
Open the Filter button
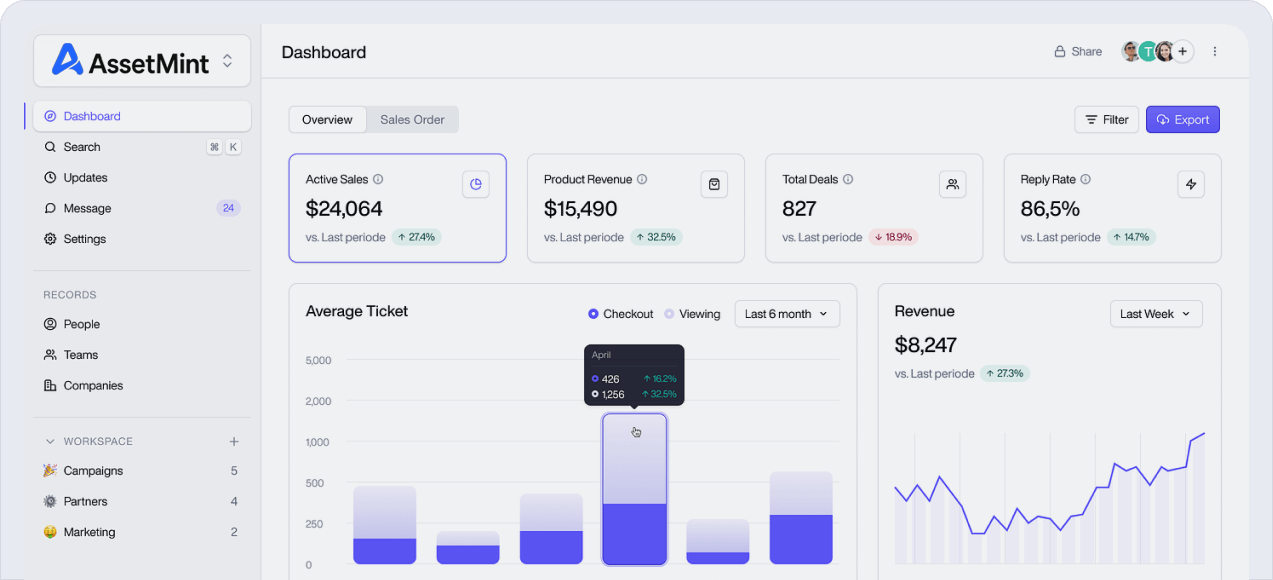pyautogui.click(x=1107, y=120)
